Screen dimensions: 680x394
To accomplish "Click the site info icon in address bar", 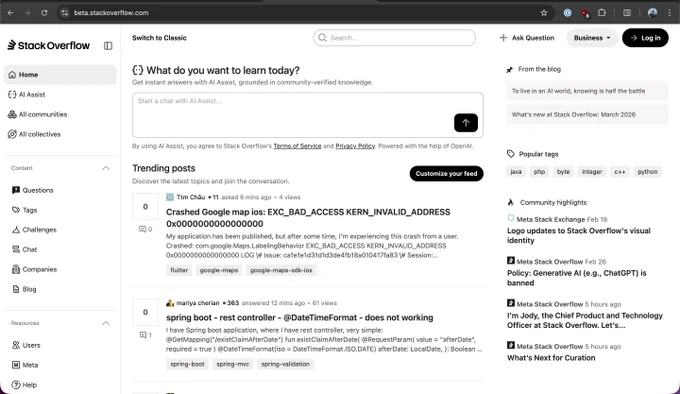I will point(65,13).
